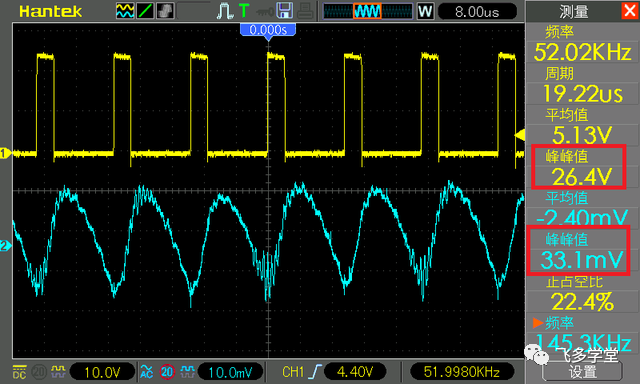The height and width of the screenshot is (384, 640).
Task: Click the 33.1mV CH2 peak-to-peak value
Action: tap(582, 260)
